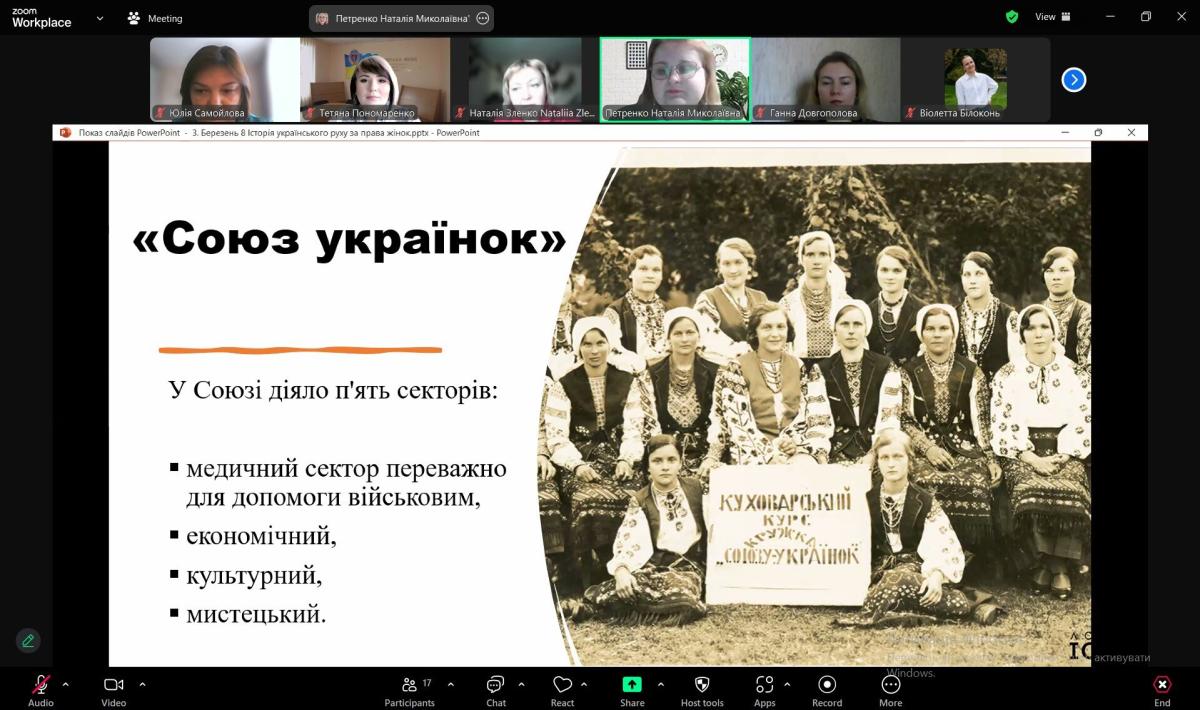Start recording with Record icon

point(827,685)
